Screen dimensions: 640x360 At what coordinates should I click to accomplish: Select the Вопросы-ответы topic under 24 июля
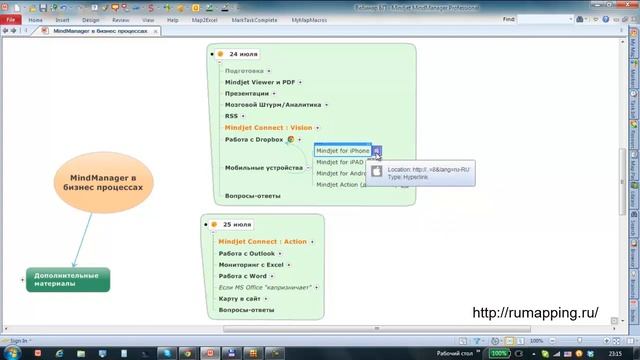pyautogui.click(x=253, y=196)
